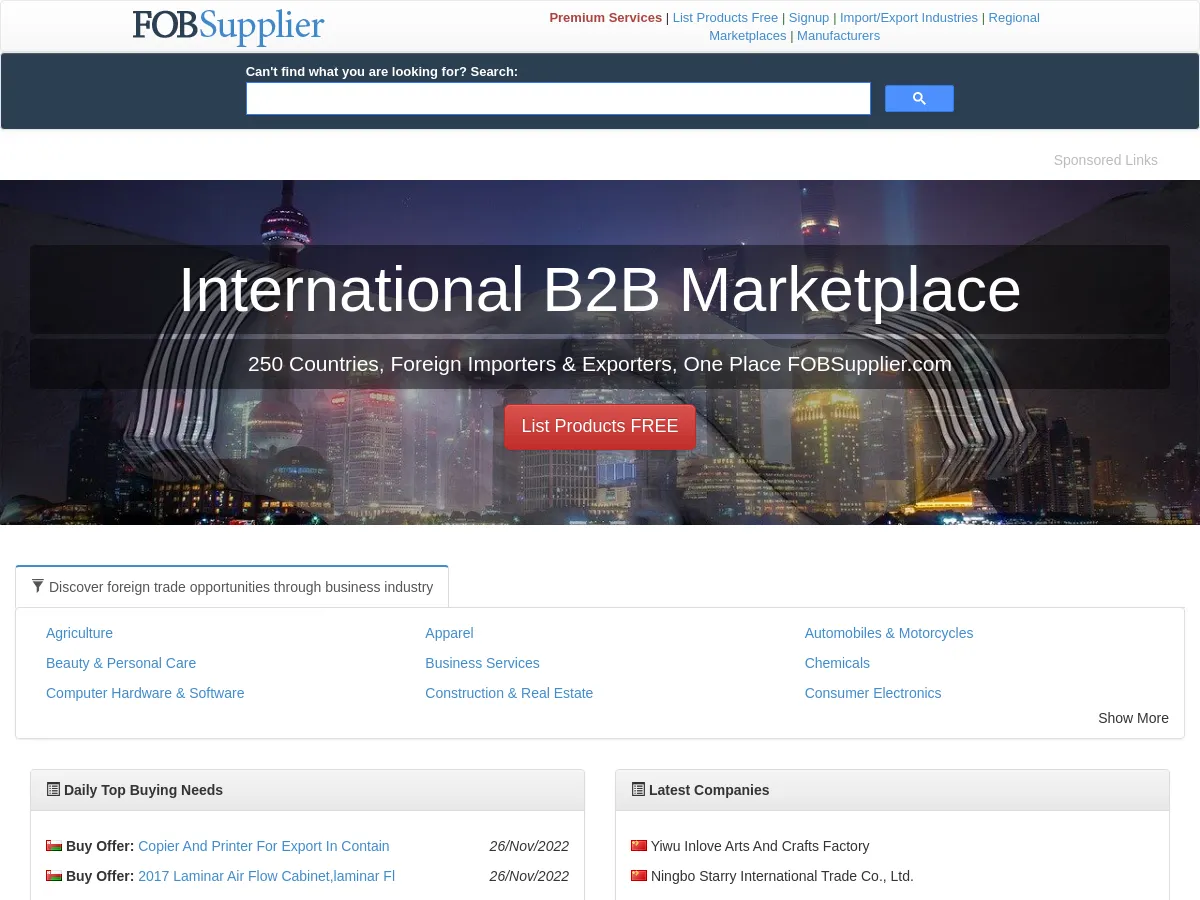This screenshot has width=1200, height=900.
Task: Browse the Chemicals category
Action: pos(837,663)
